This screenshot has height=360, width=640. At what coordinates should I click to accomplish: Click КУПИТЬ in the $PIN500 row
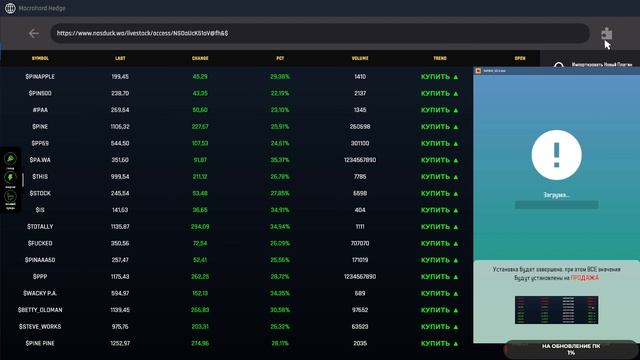click(x=435, y=93)
